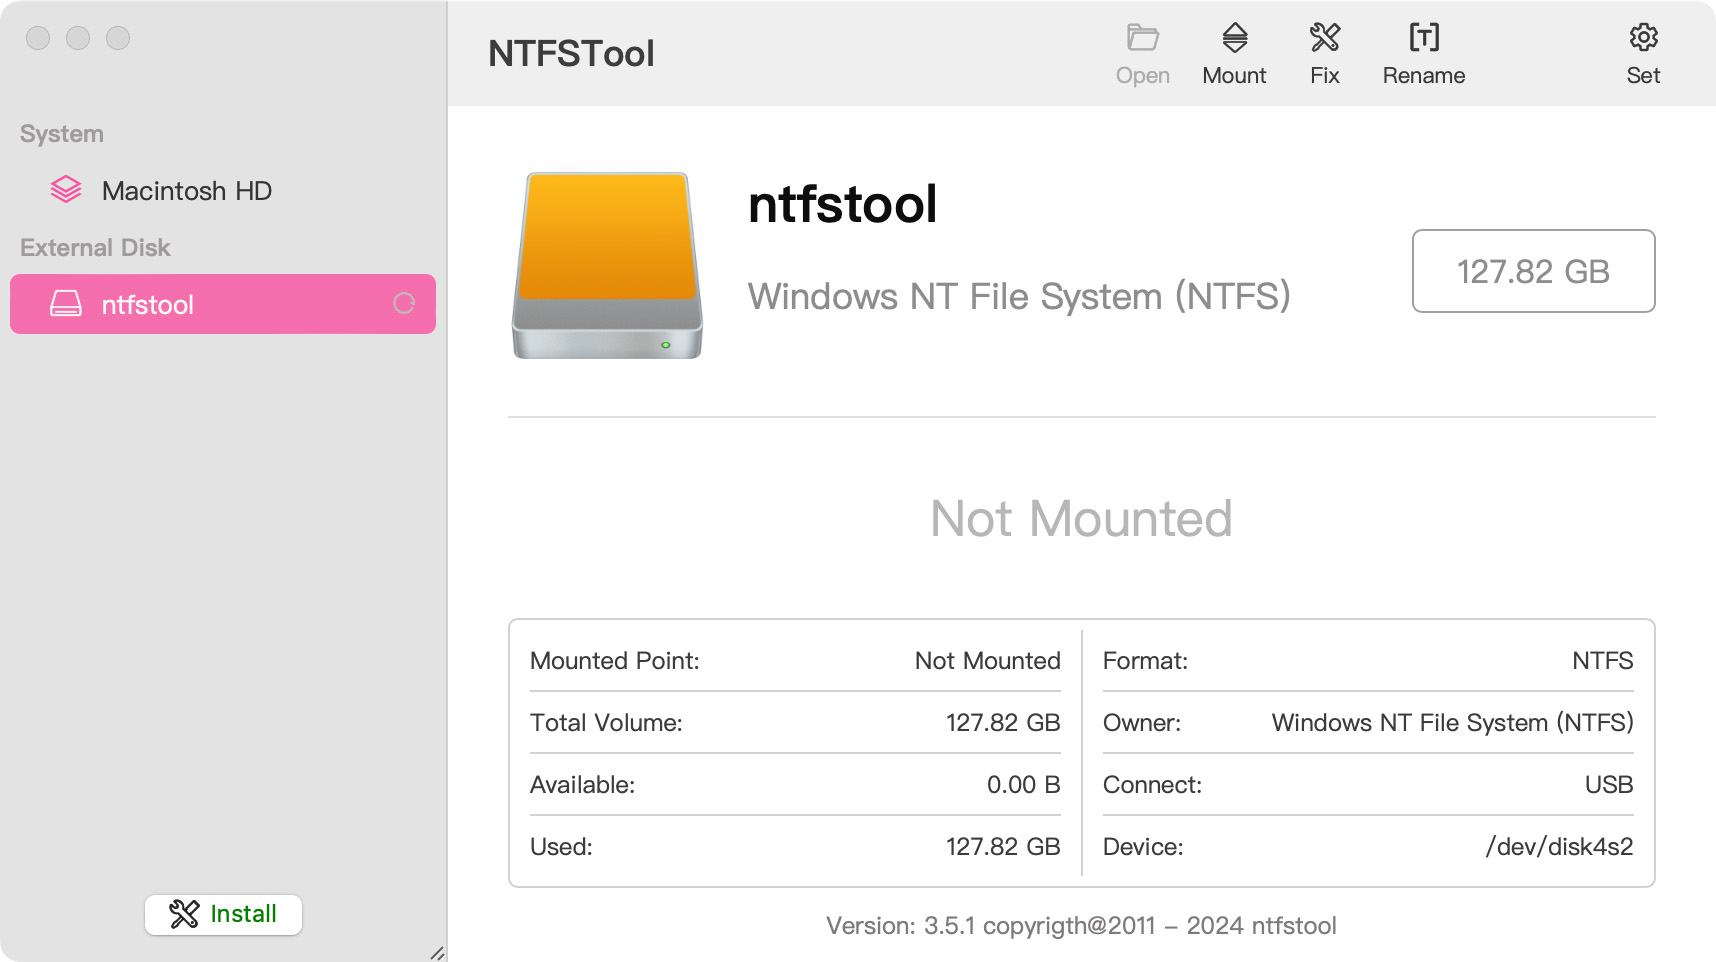Click the Not Mounted status text
The width and height of the screenshot is (1716, 962).
coord(1081,519)
